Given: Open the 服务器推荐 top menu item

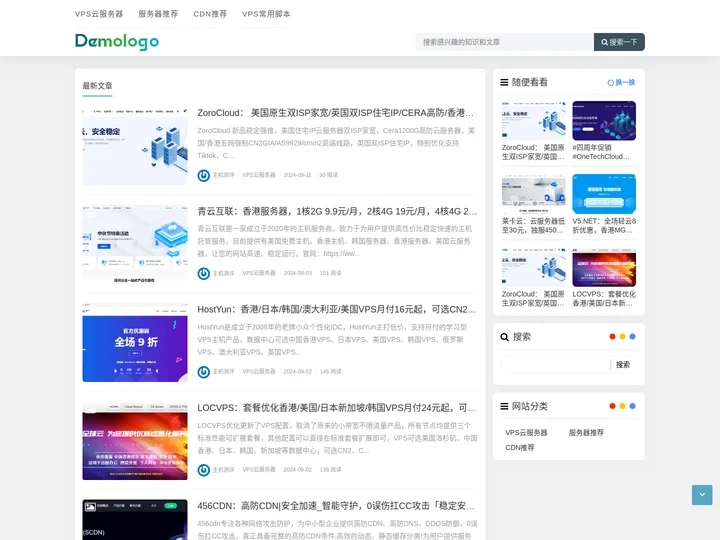Looking at the screenshot, I should click(158, 14).
